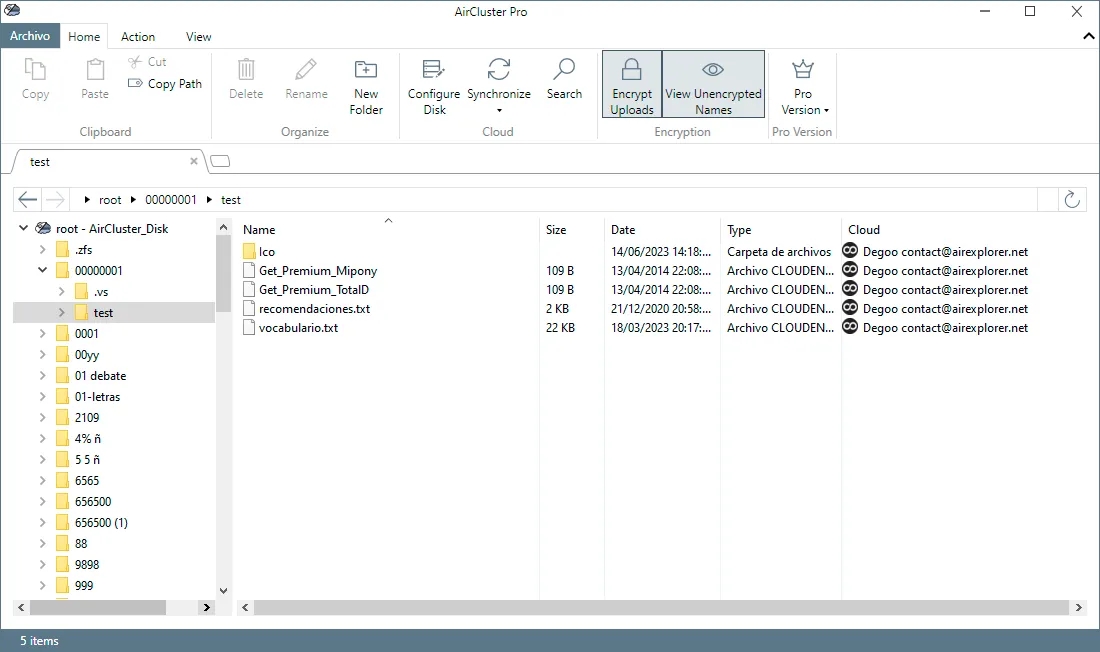1100x652 pixels.
Task: Click the horizontal scrollbar under file list
Action: point(661,607)
